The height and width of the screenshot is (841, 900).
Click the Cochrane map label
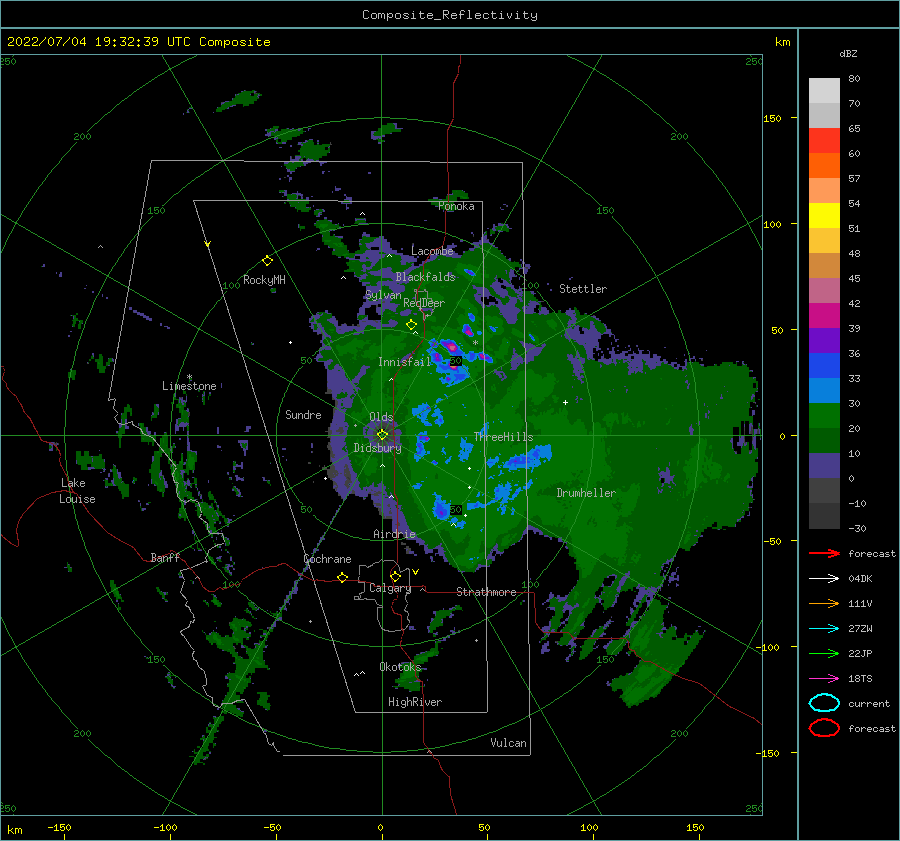pos(327,559)
